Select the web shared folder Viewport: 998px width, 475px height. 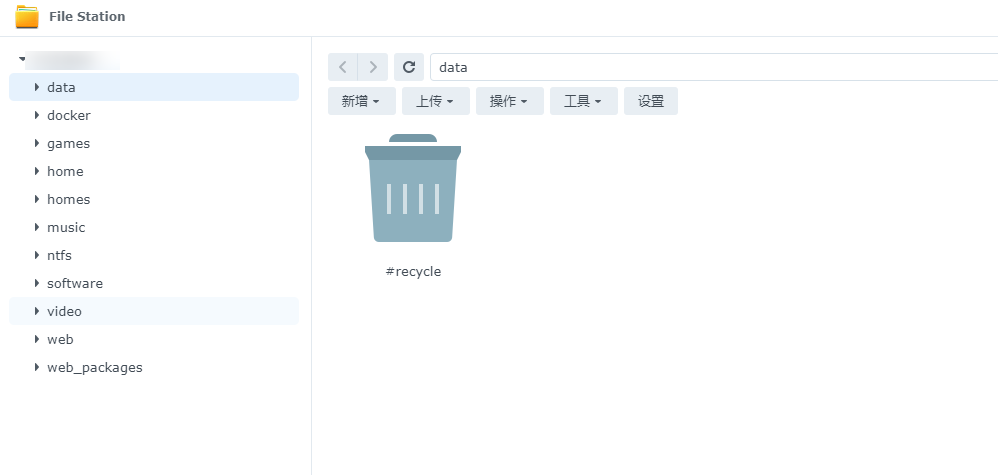pyautogui.click(x=154, y=339)
